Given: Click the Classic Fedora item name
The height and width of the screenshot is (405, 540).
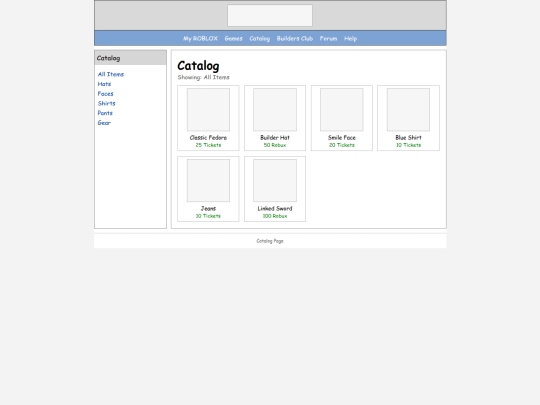Looking at the screenshot, I should [x=208, y=137].
